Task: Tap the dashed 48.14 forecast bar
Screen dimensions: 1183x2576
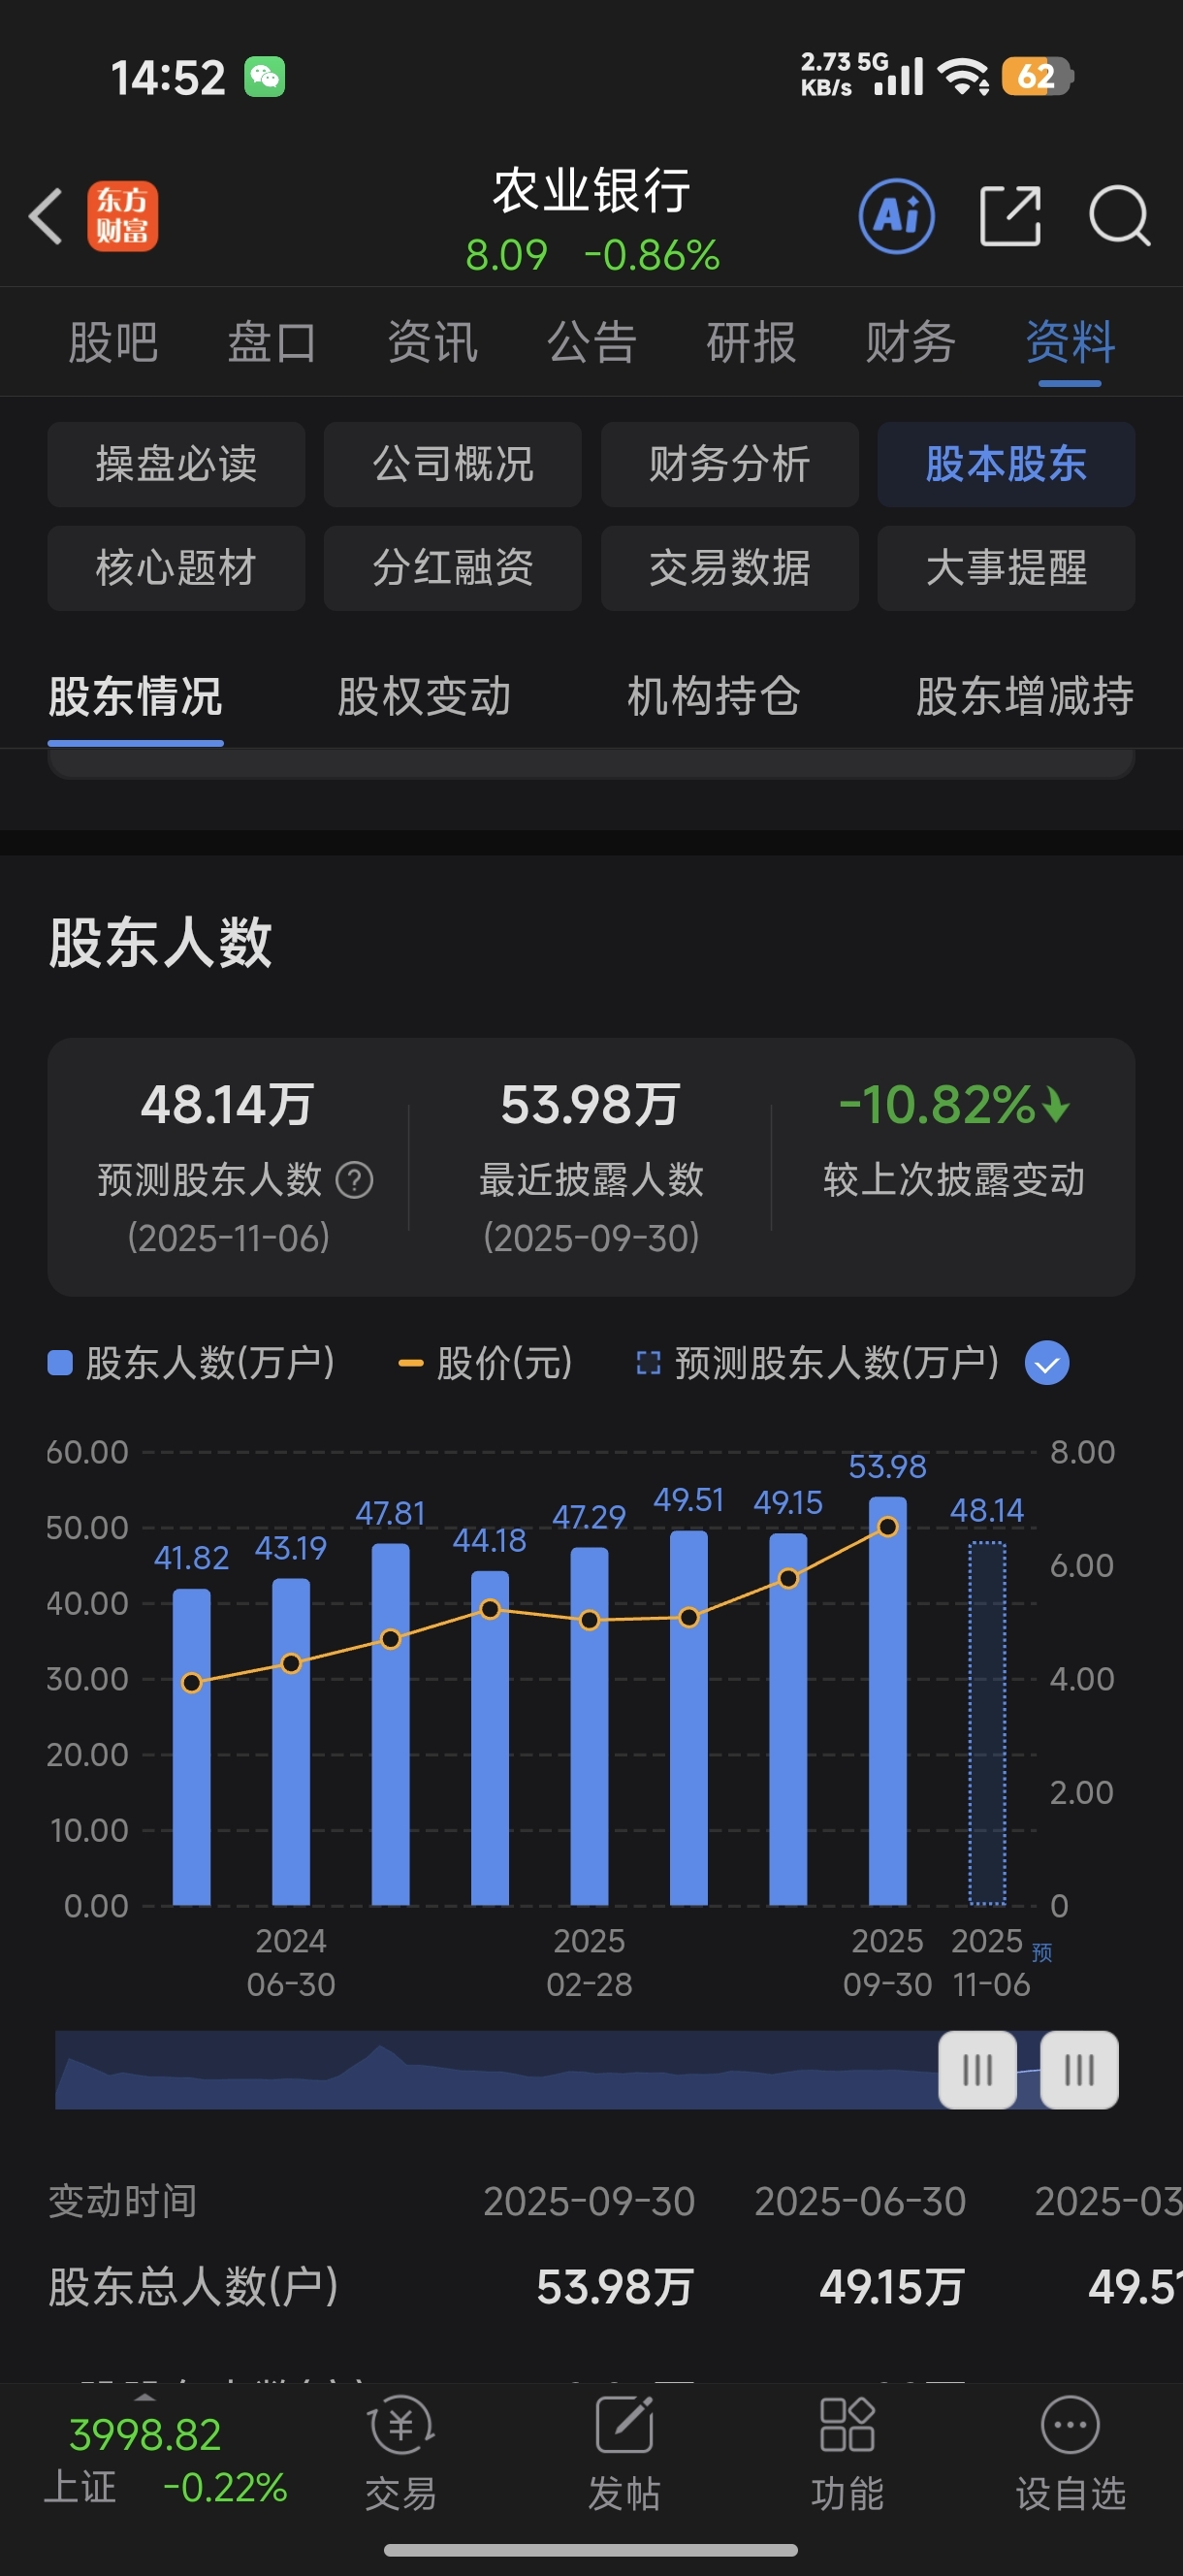Action: click(x=987, y=1724)
